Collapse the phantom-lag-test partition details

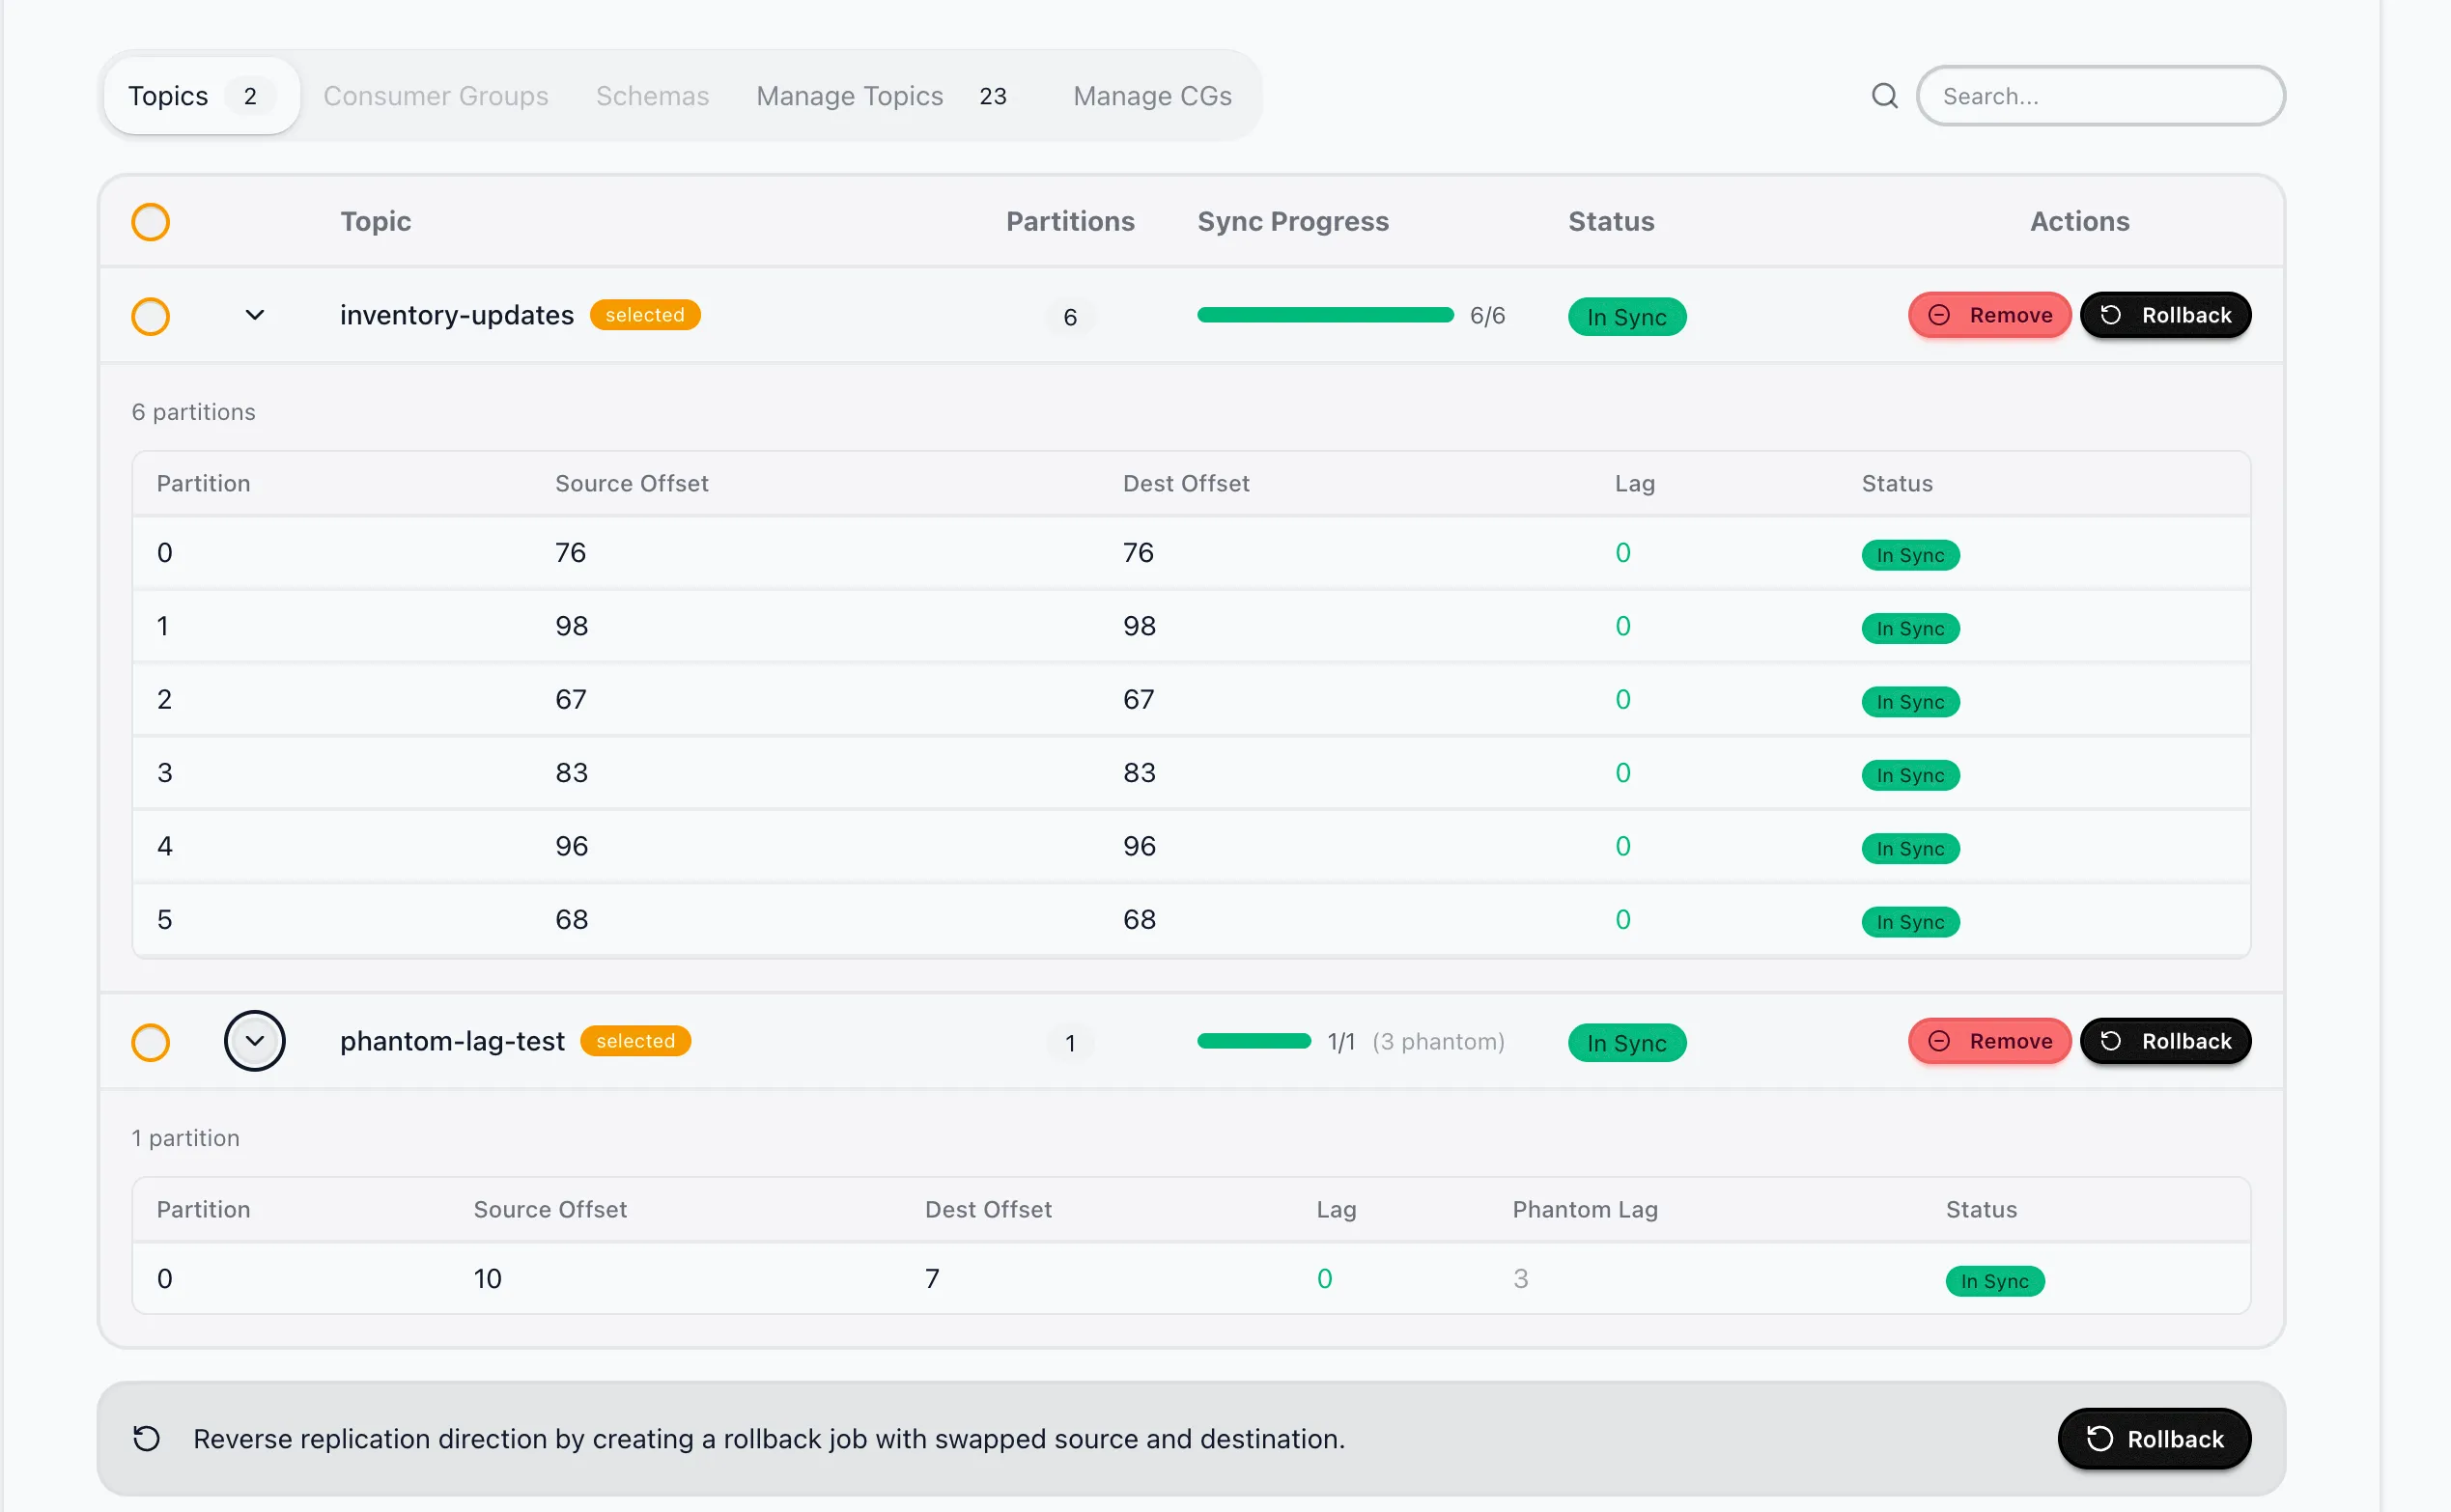pos(255,1041)
